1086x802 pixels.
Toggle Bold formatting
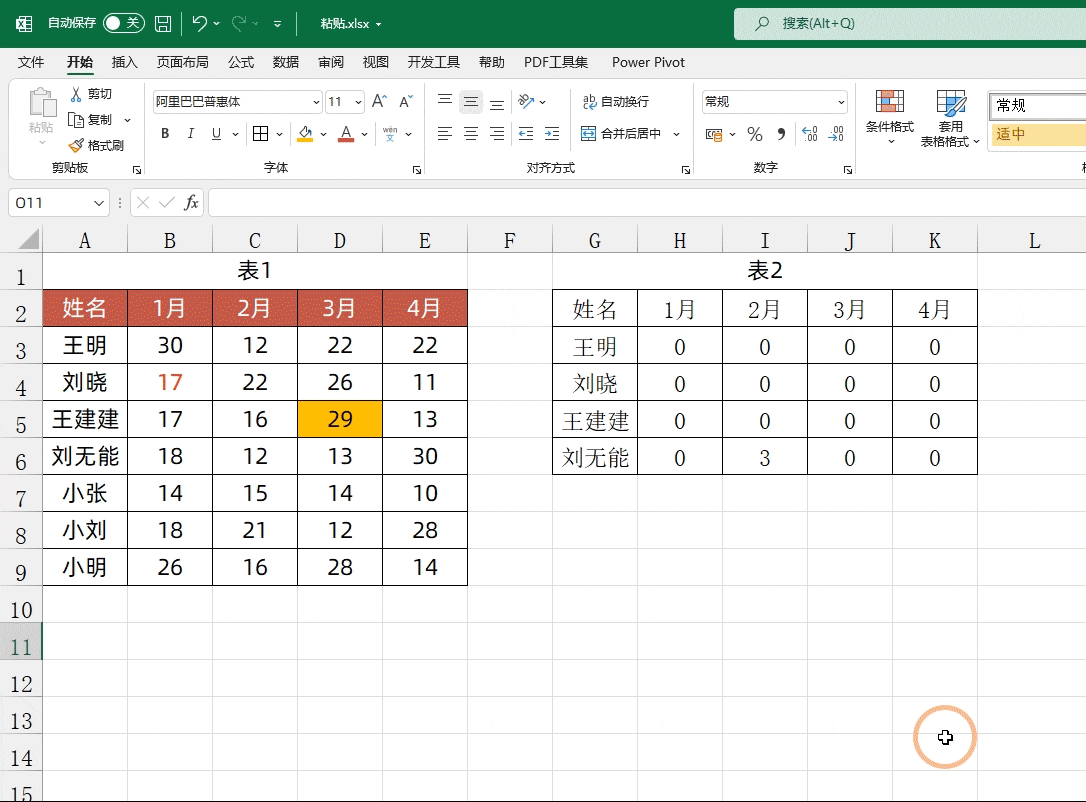[x=165, y=134]
